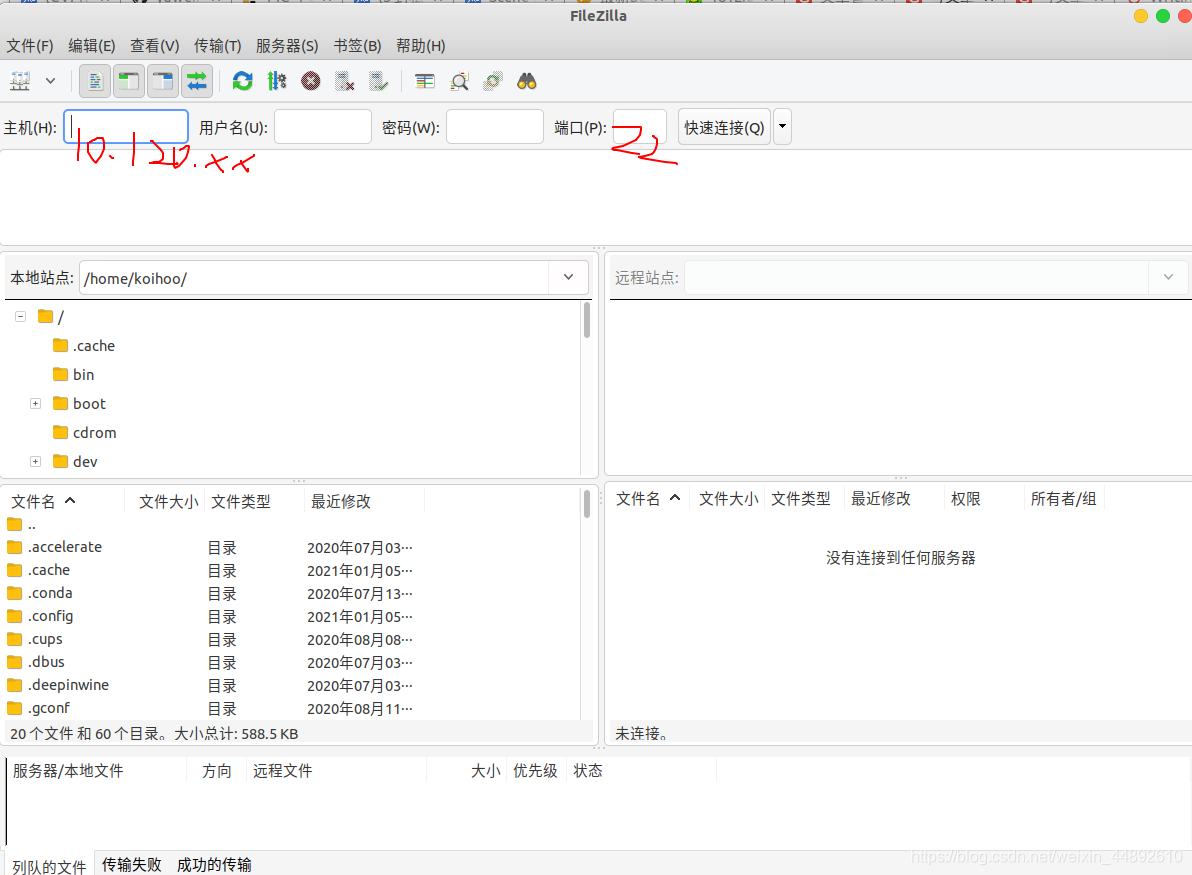This screenshot has height=875, width=1192.
Task: Focus the 密码(W) password field
Action: click(x=494, y=127)
